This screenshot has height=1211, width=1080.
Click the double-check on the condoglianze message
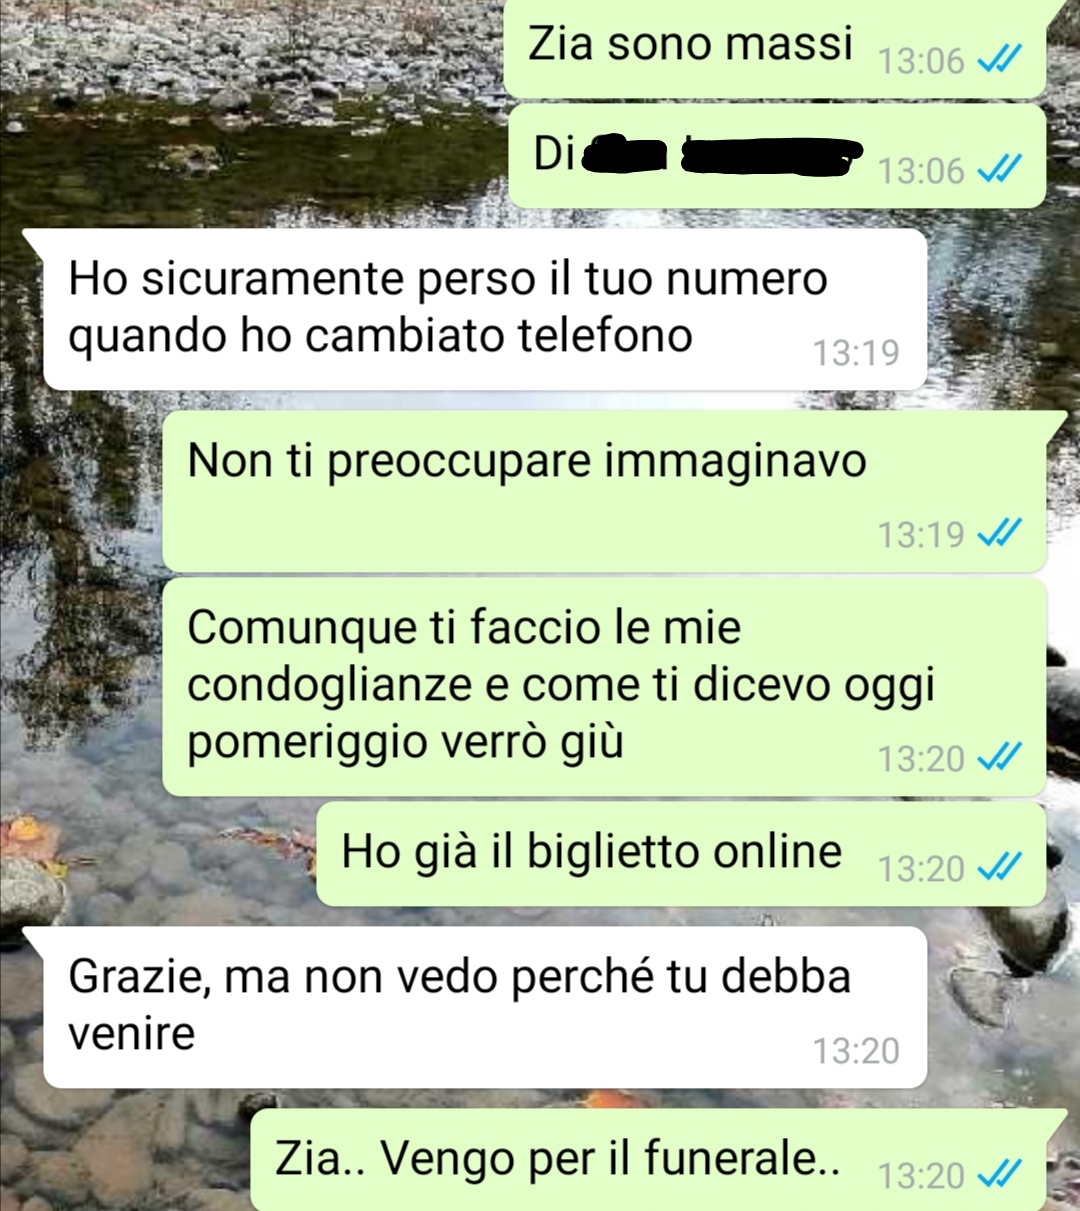tap(999, 758)
